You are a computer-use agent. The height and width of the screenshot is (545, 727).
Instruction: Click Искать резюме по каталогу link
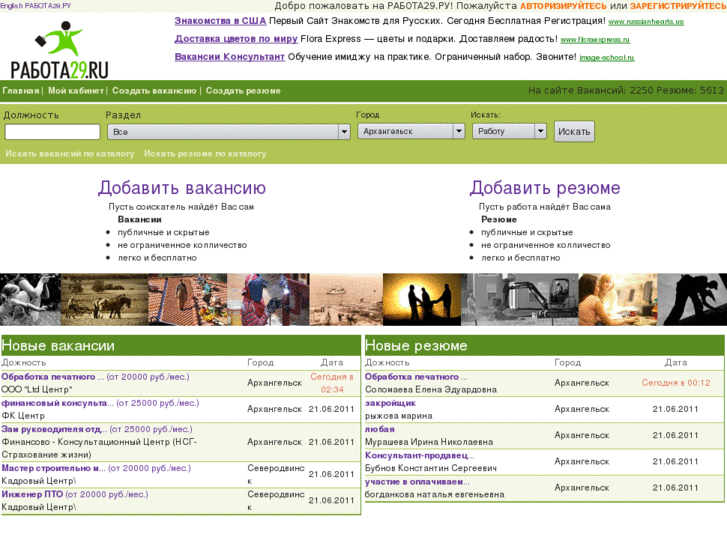205,154
